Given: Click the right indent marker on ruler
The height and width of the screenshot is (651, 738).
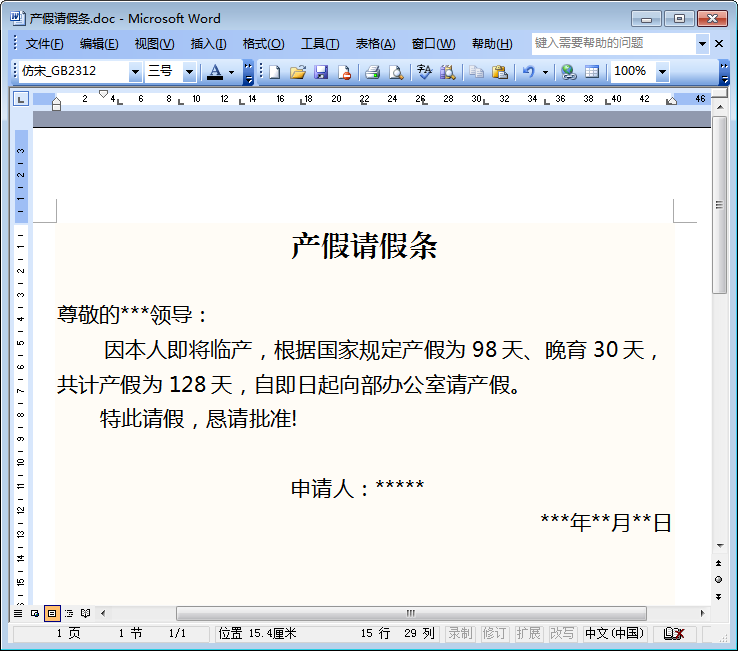Looking at the screenshot, I should [x=672, y=100].
